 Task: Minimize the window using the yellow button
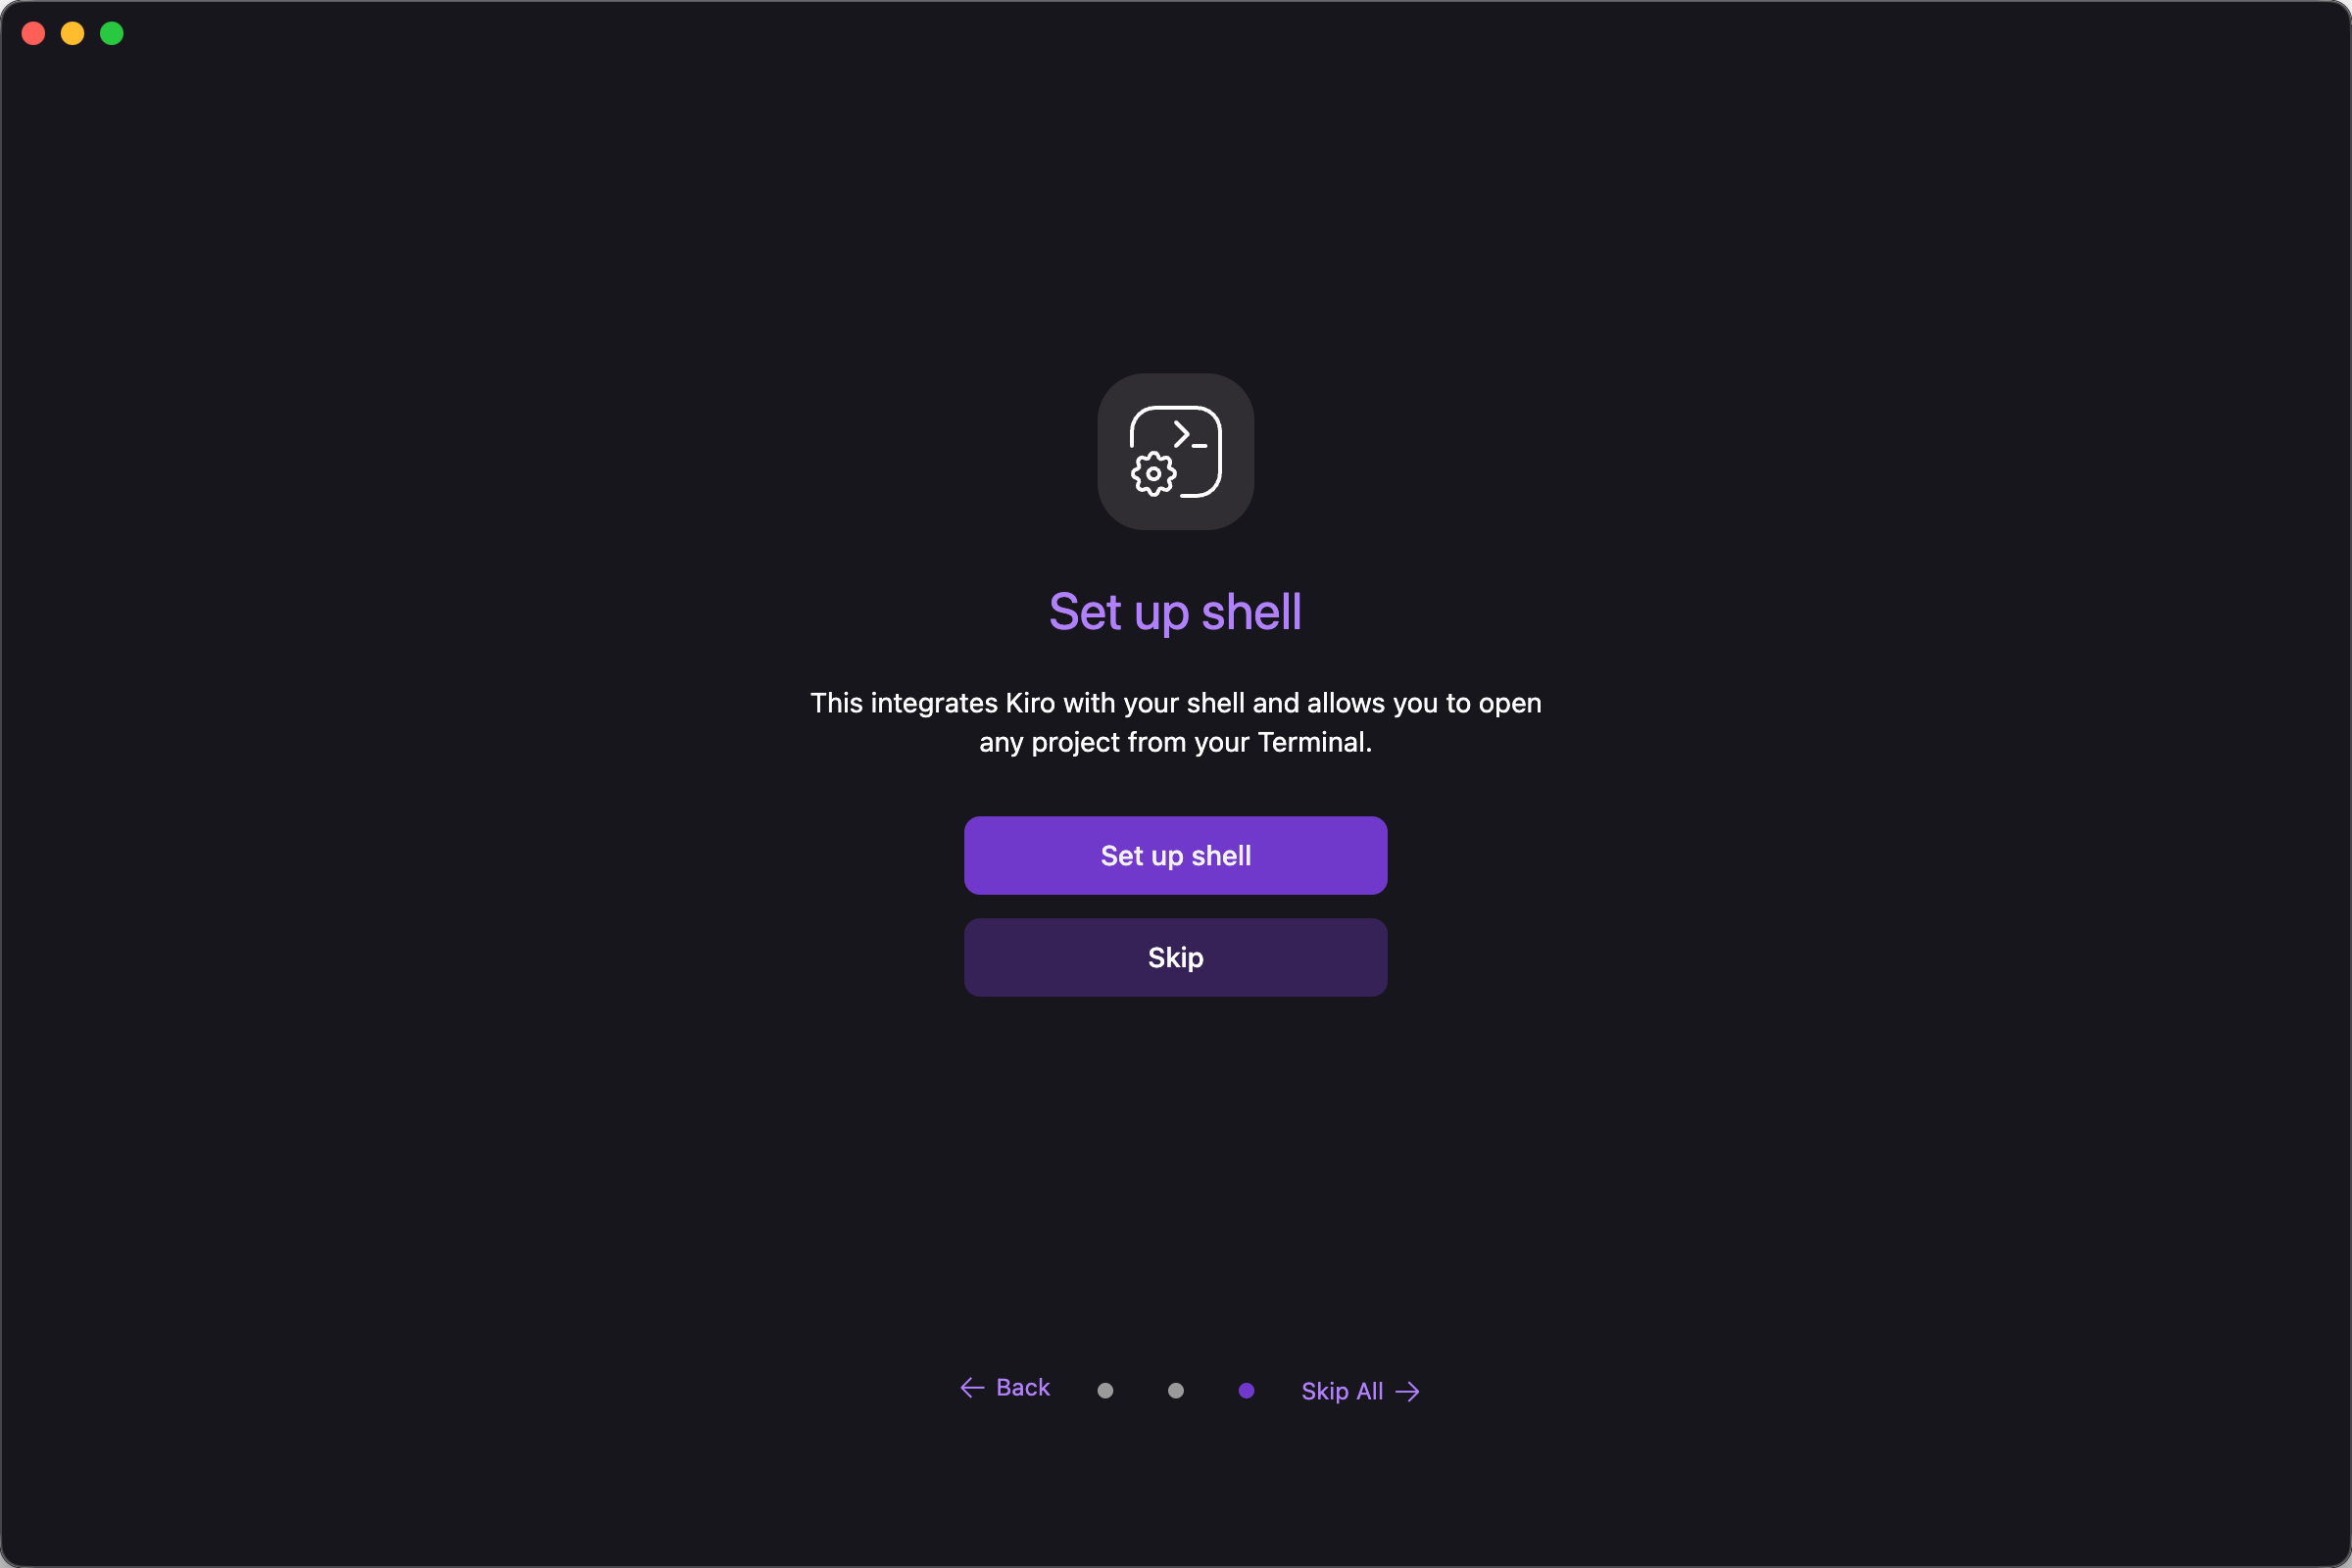click(x=72, y=33)
